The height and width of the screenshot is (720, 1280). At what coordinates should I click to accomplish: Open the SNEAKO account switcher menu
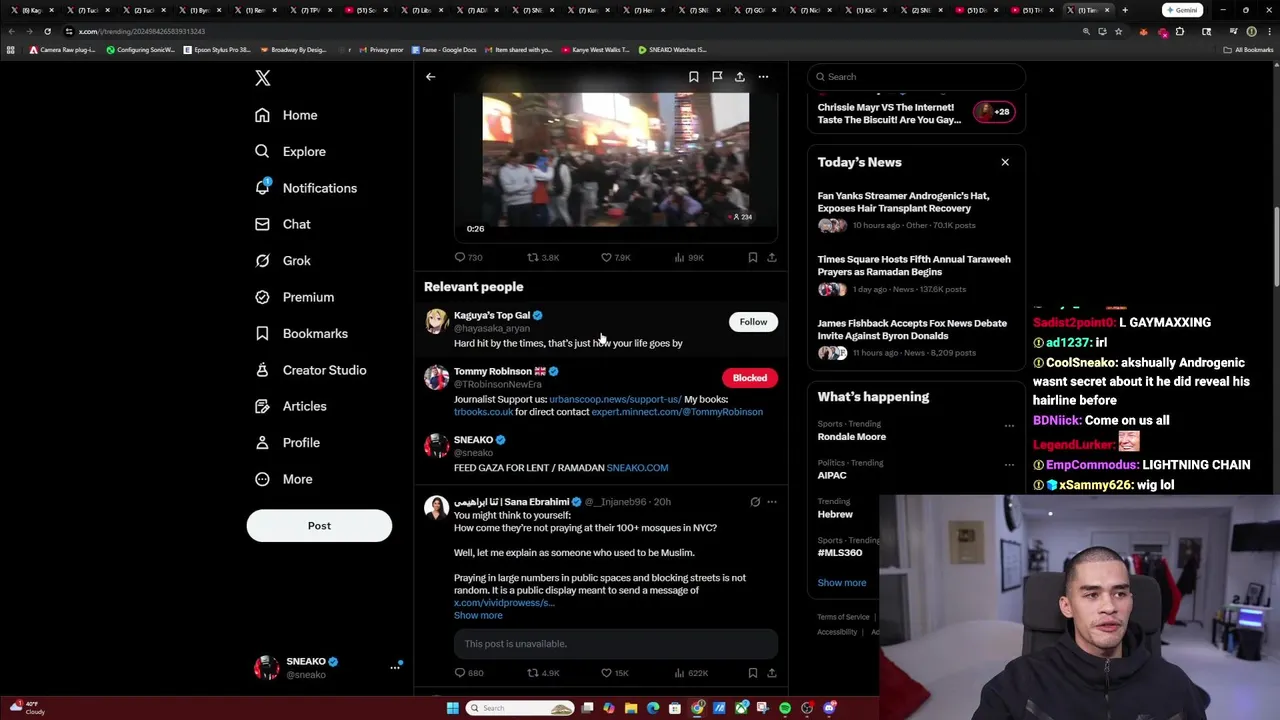395,667
